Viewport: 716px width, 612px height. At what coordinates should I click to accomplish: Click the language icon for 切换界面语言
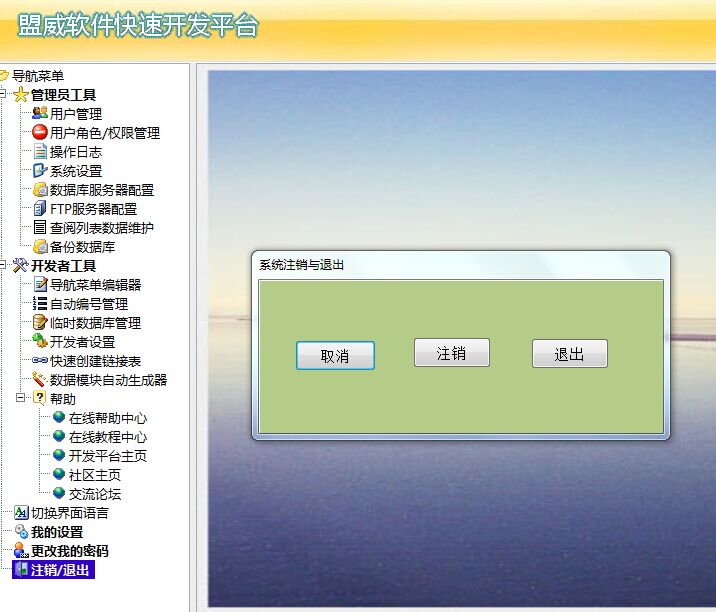pos(21,512)
